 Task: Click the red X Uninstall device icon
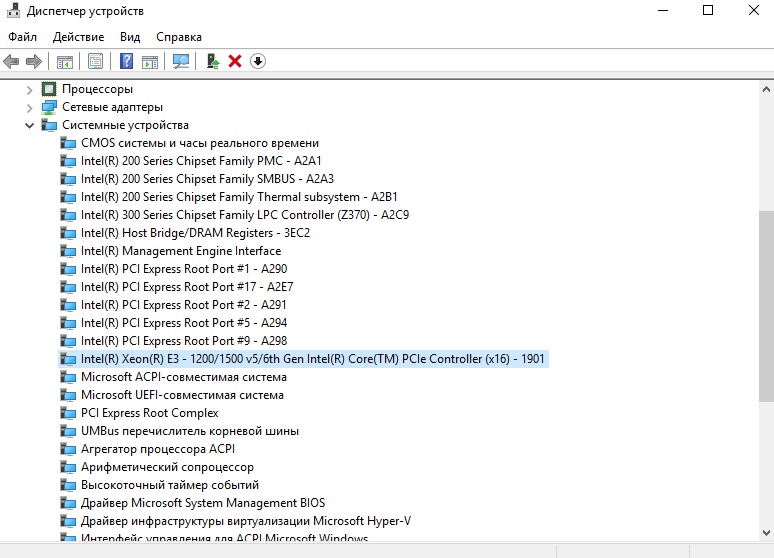click(235, 61)
